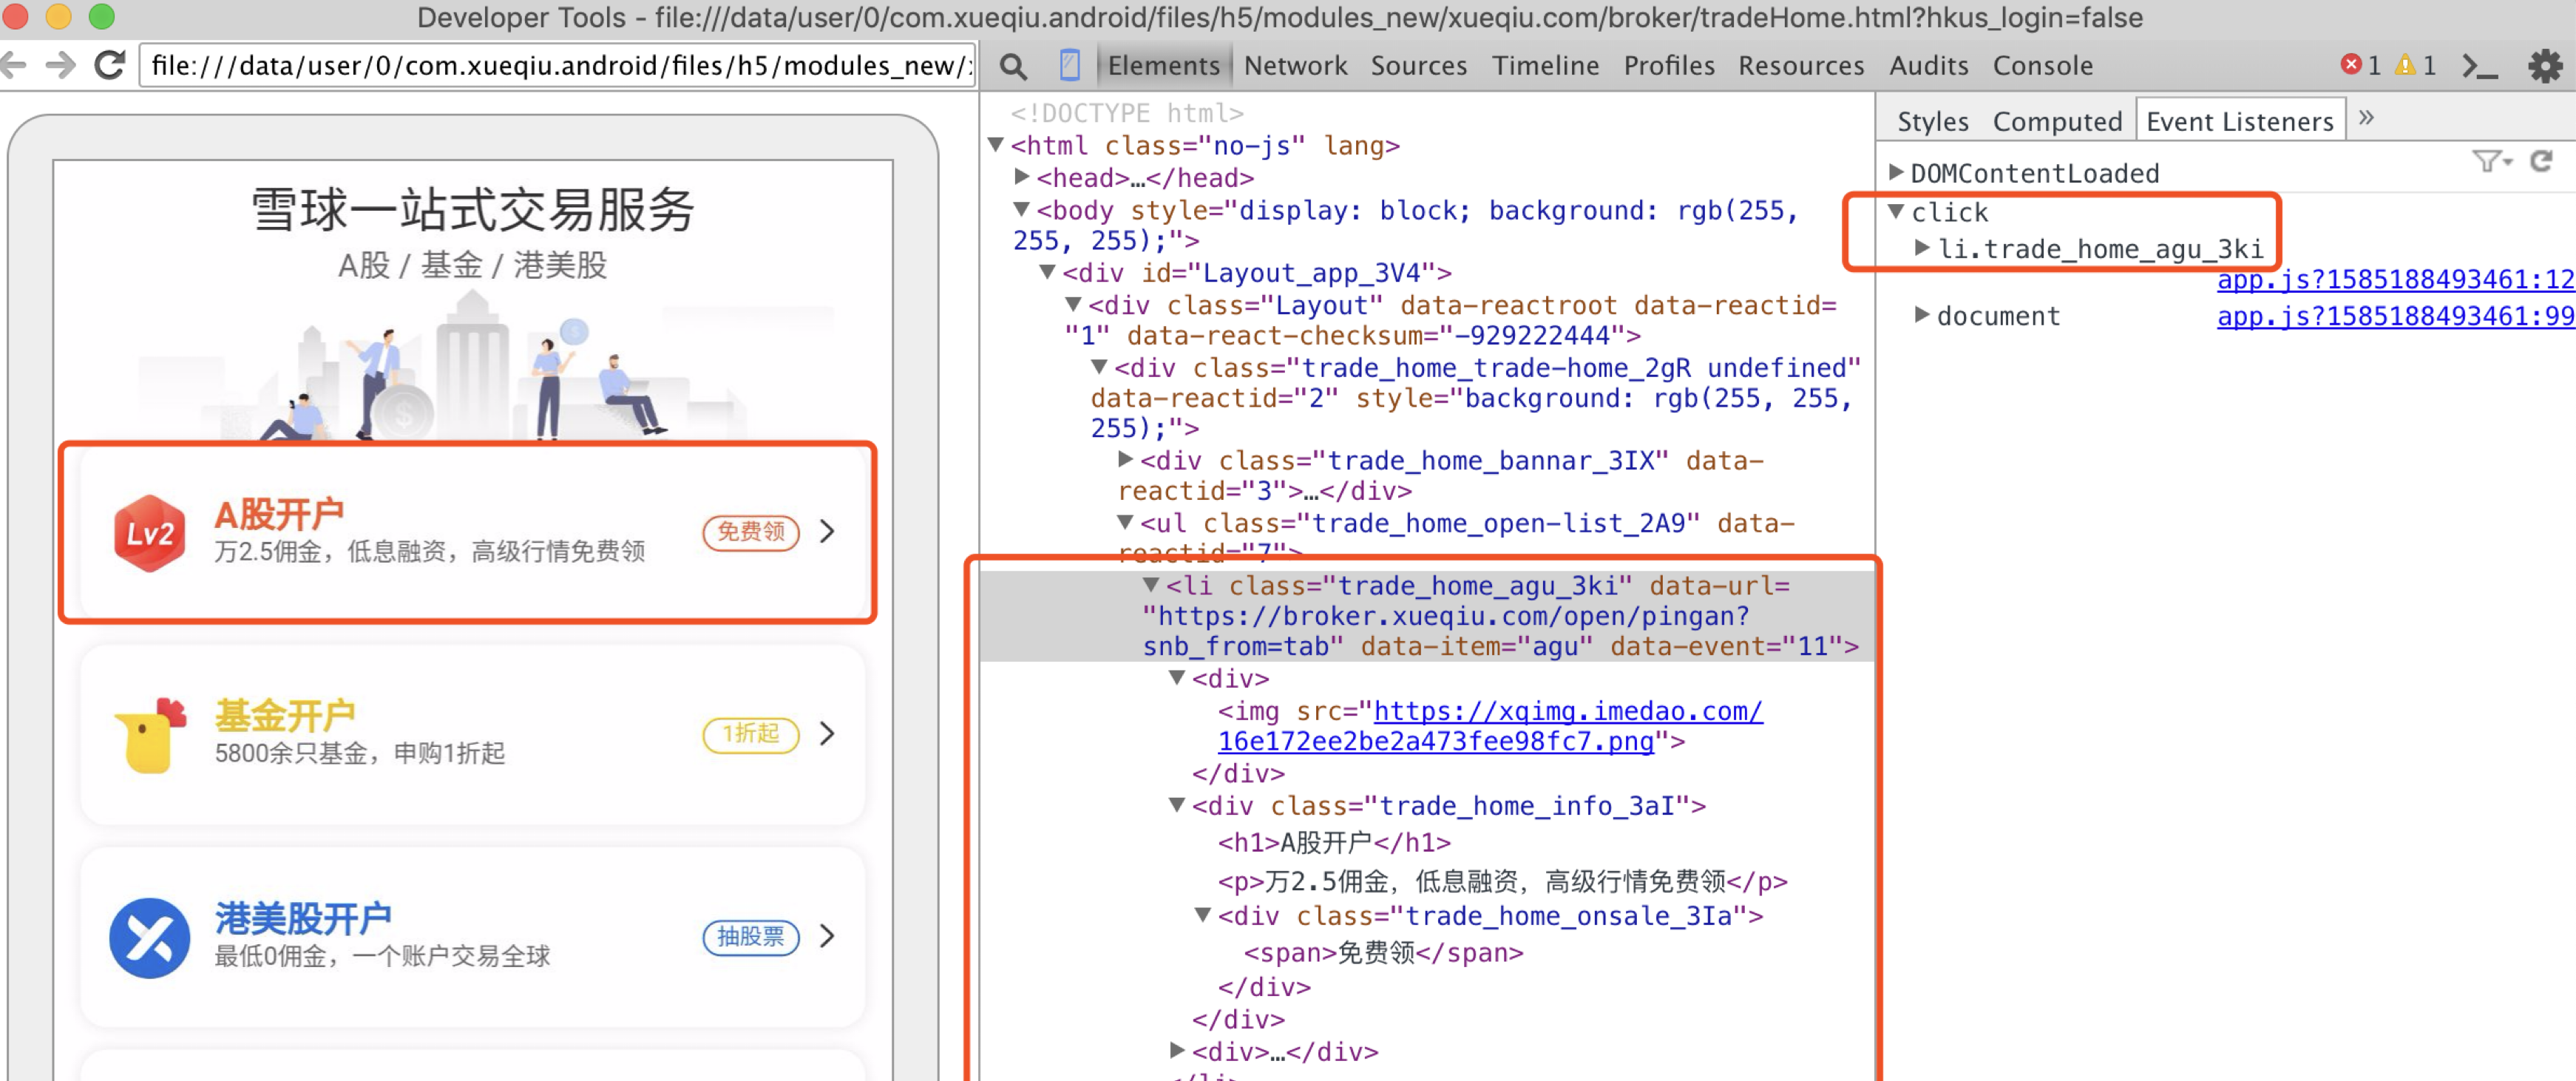Screen dimensions: 2576x1081
Task: Switch to the Network tab
Action: point(1295,66)
